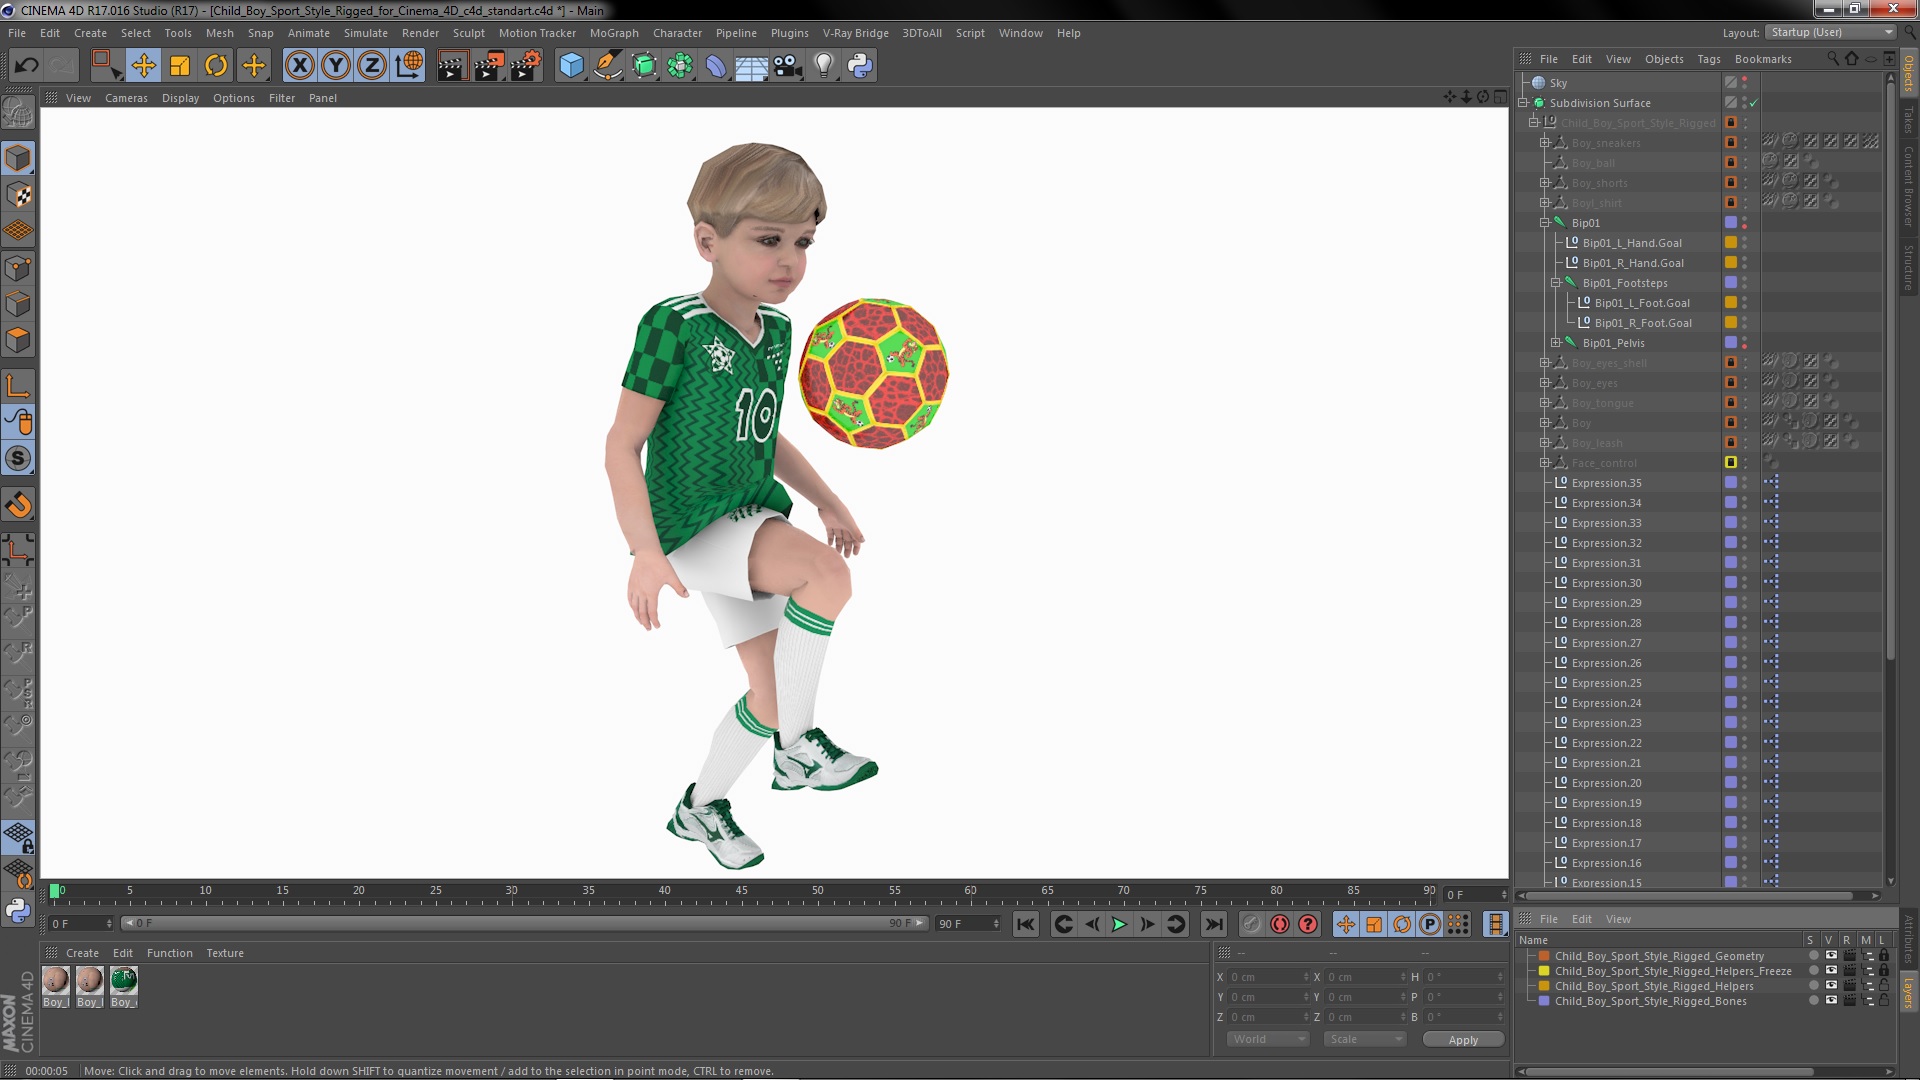1920x1080 pixels.
Task: Jump to the end of animation
Action: coord(1213,924)
